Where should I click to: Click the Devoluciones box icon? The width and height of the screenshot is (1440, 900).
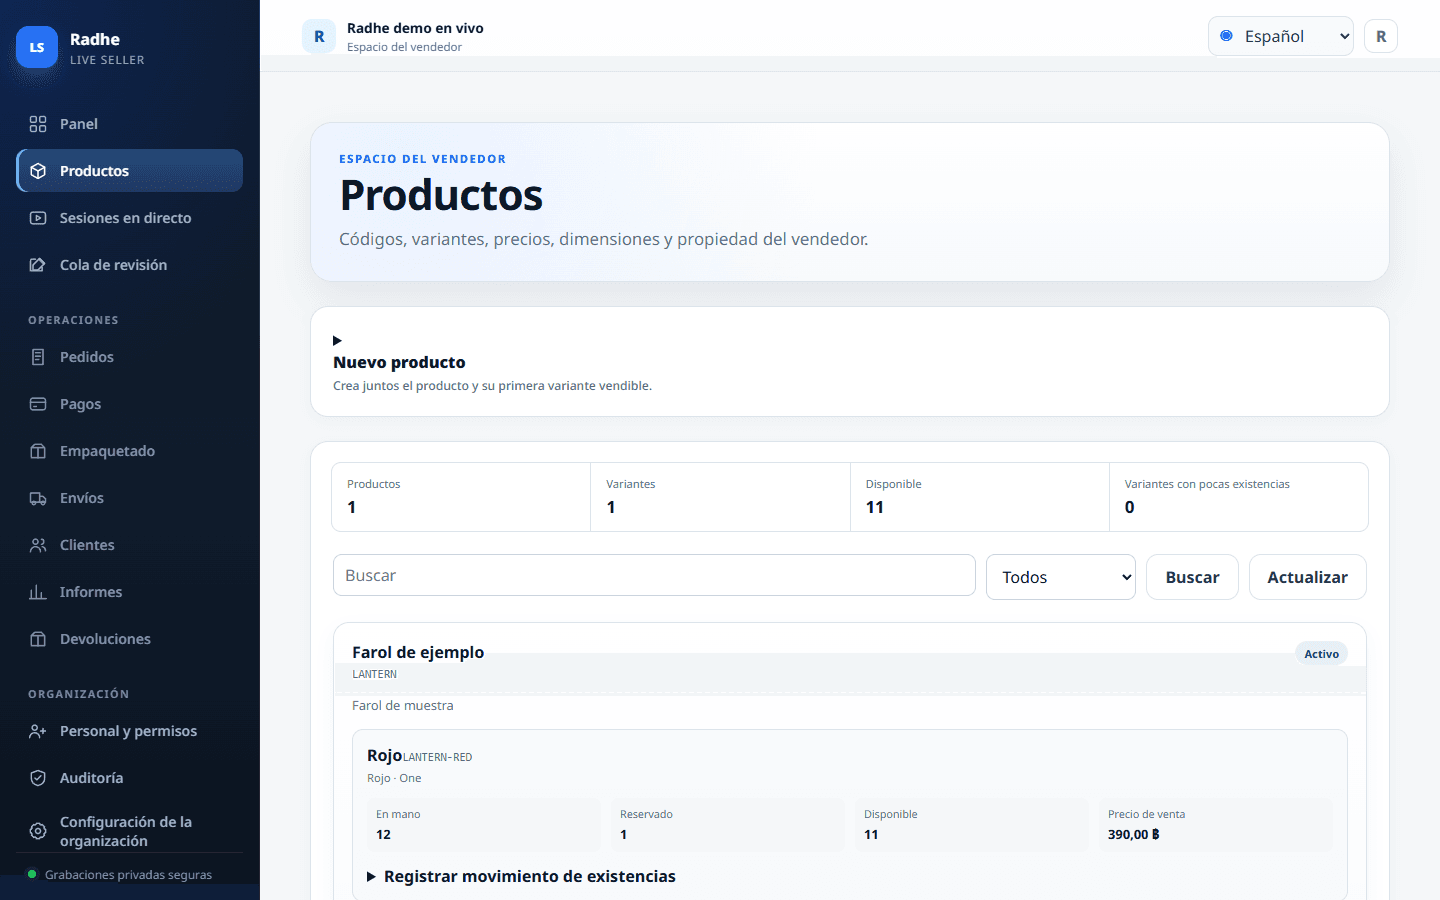pyautogui.click(x=38, y=639)
